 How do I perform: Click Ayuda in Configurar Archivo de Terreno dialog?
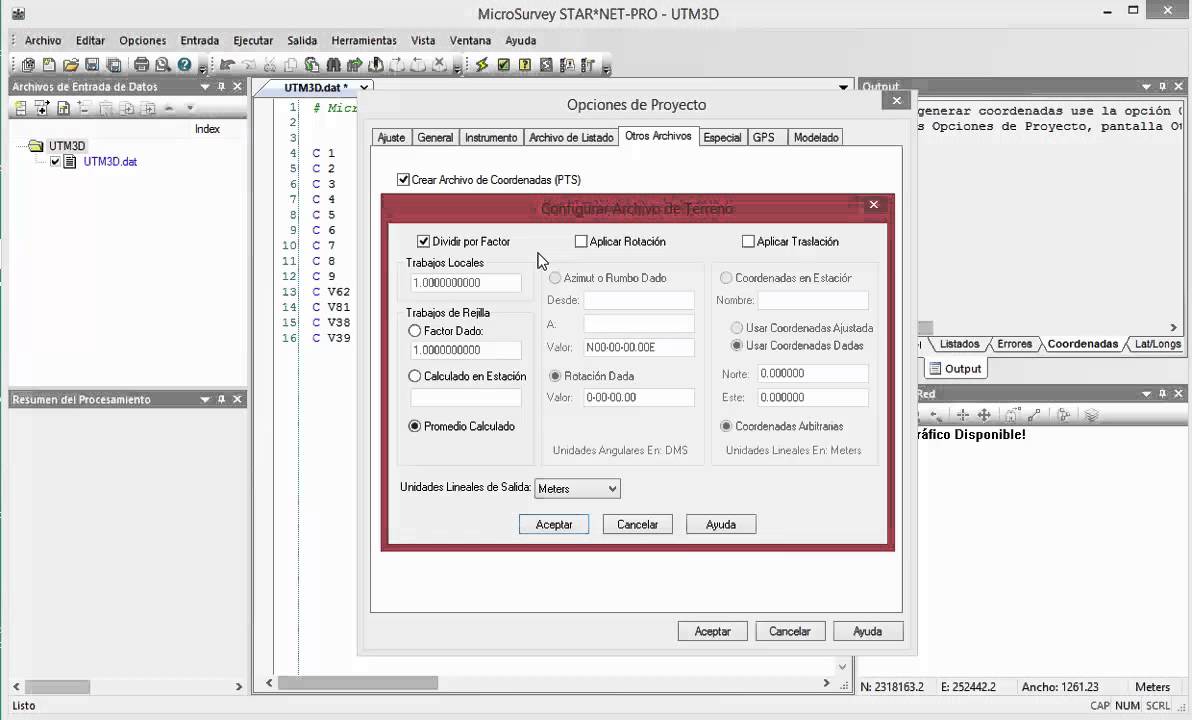[721, 525]
